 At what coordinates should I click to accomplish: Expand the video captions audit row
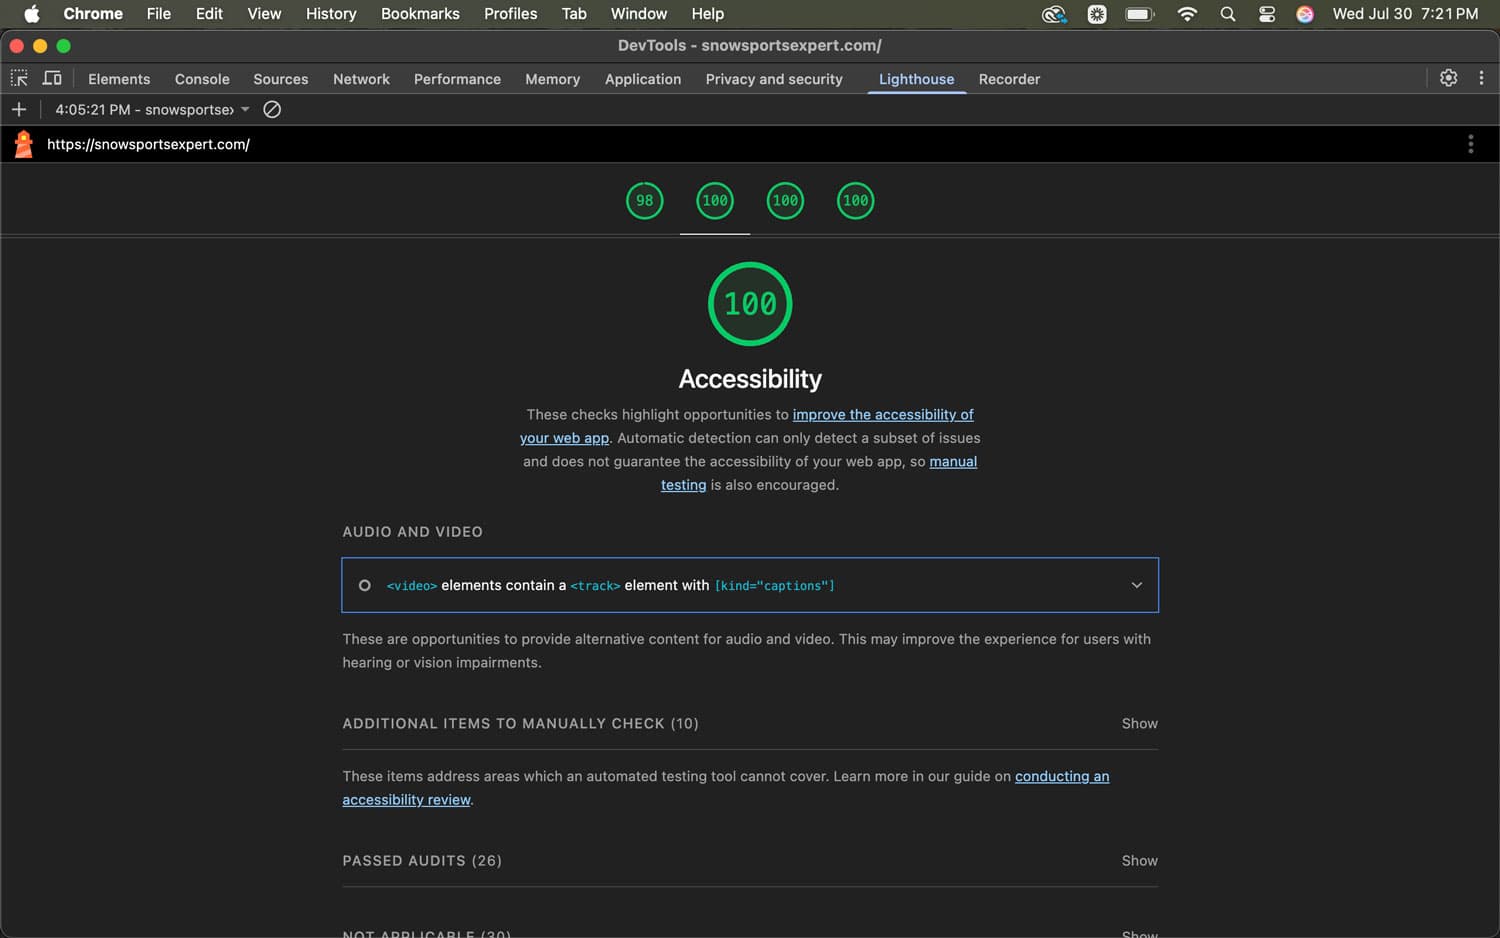pos(1136,584)
